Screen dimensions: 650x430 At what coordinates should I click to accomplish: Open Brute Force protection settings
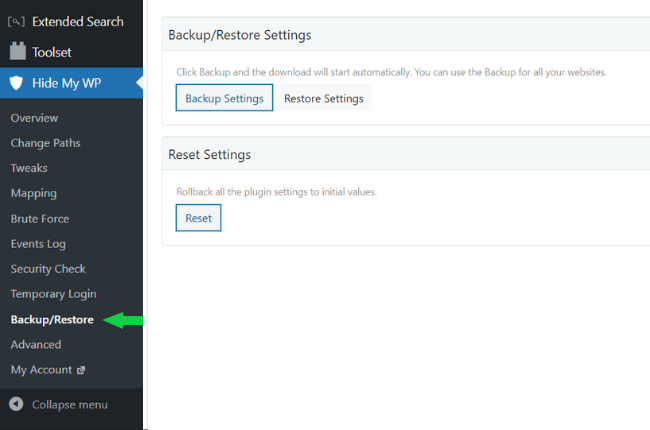point(39,218)
